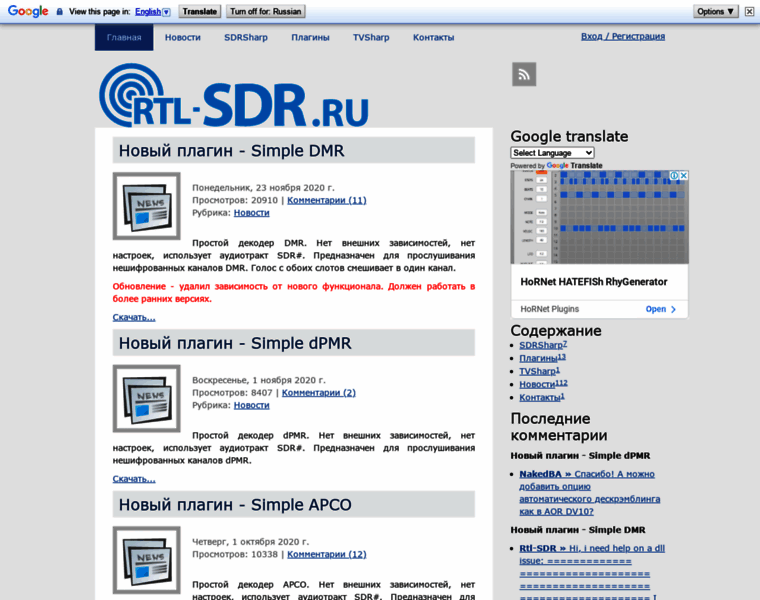Open Комментарии (11) link
The height and width of the screenshot is (600, 760).
click(327, 200)
